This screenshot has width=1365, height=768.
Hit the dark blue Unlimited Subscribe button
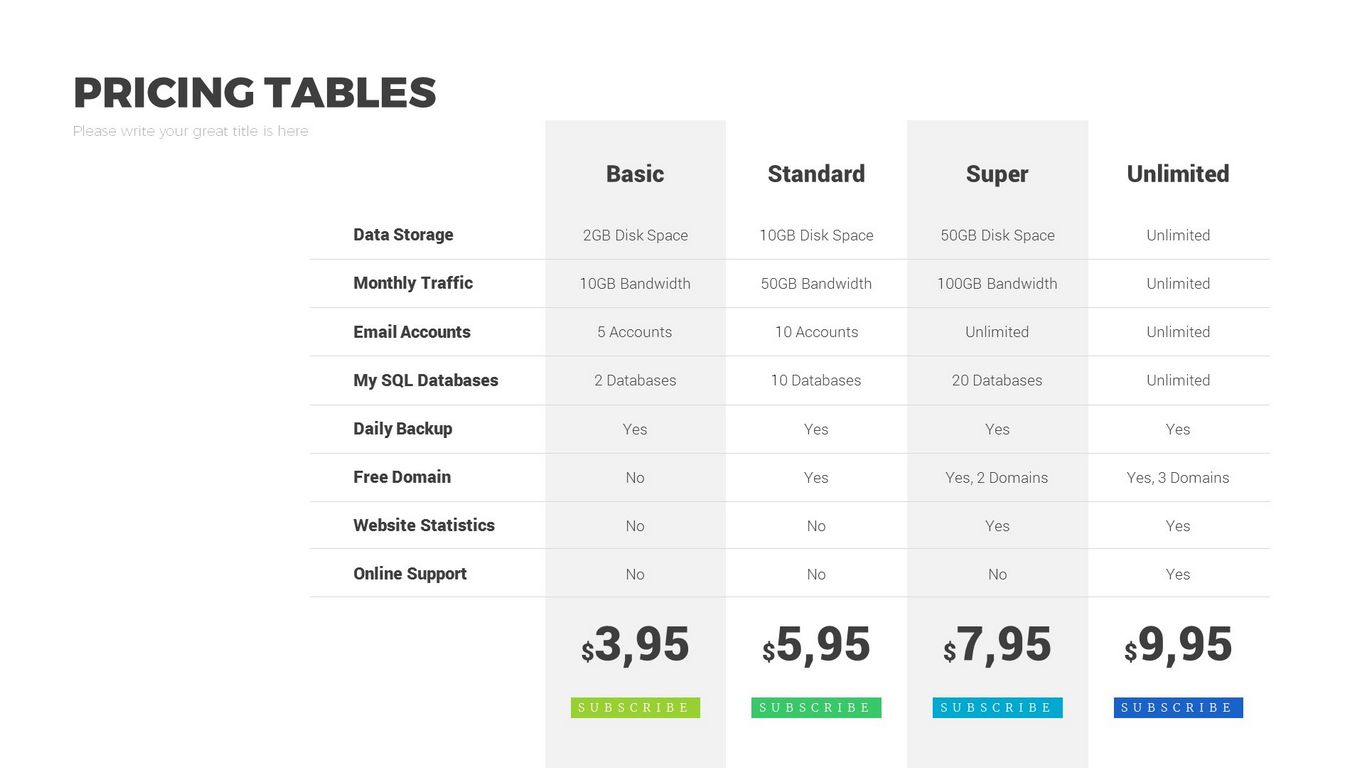tap(1178, 708)
